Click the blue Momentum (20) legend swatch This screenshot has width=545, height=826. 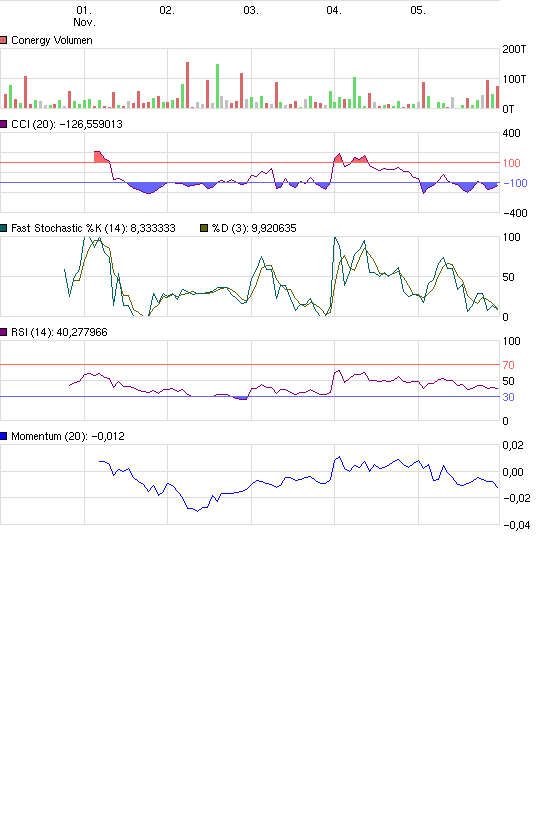point(4,436)
